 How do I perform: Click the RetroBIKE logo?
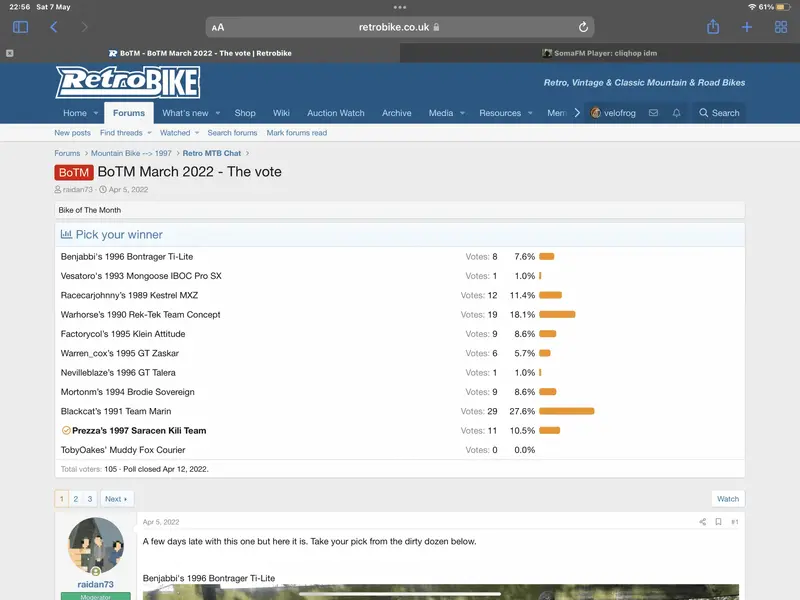click(128, 82)
